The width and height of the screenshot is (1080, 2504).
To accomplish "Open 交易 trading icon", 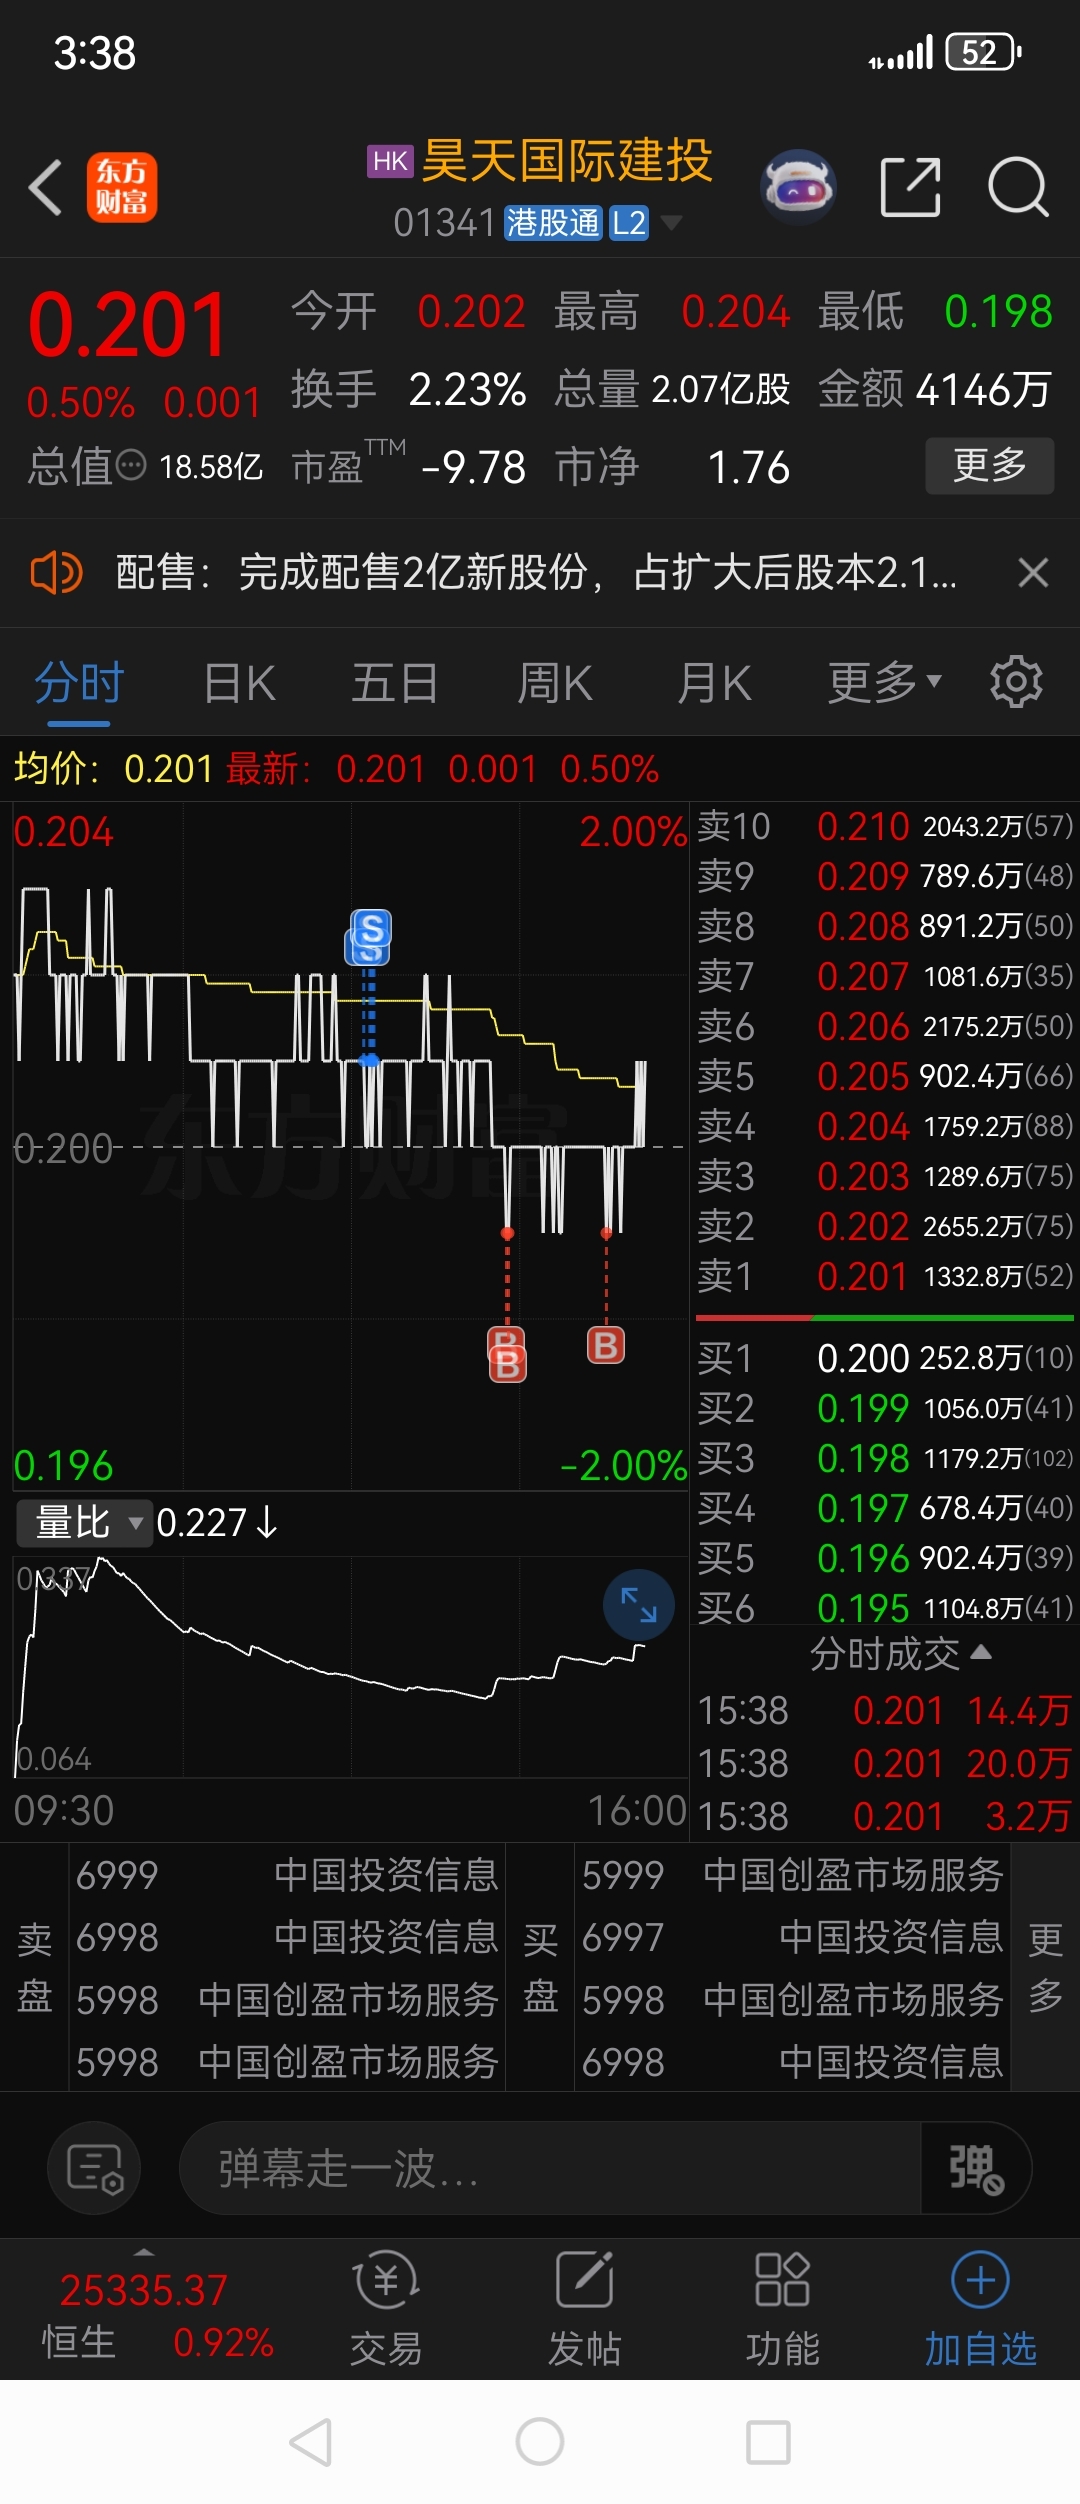I will (x=386, y=2307).
